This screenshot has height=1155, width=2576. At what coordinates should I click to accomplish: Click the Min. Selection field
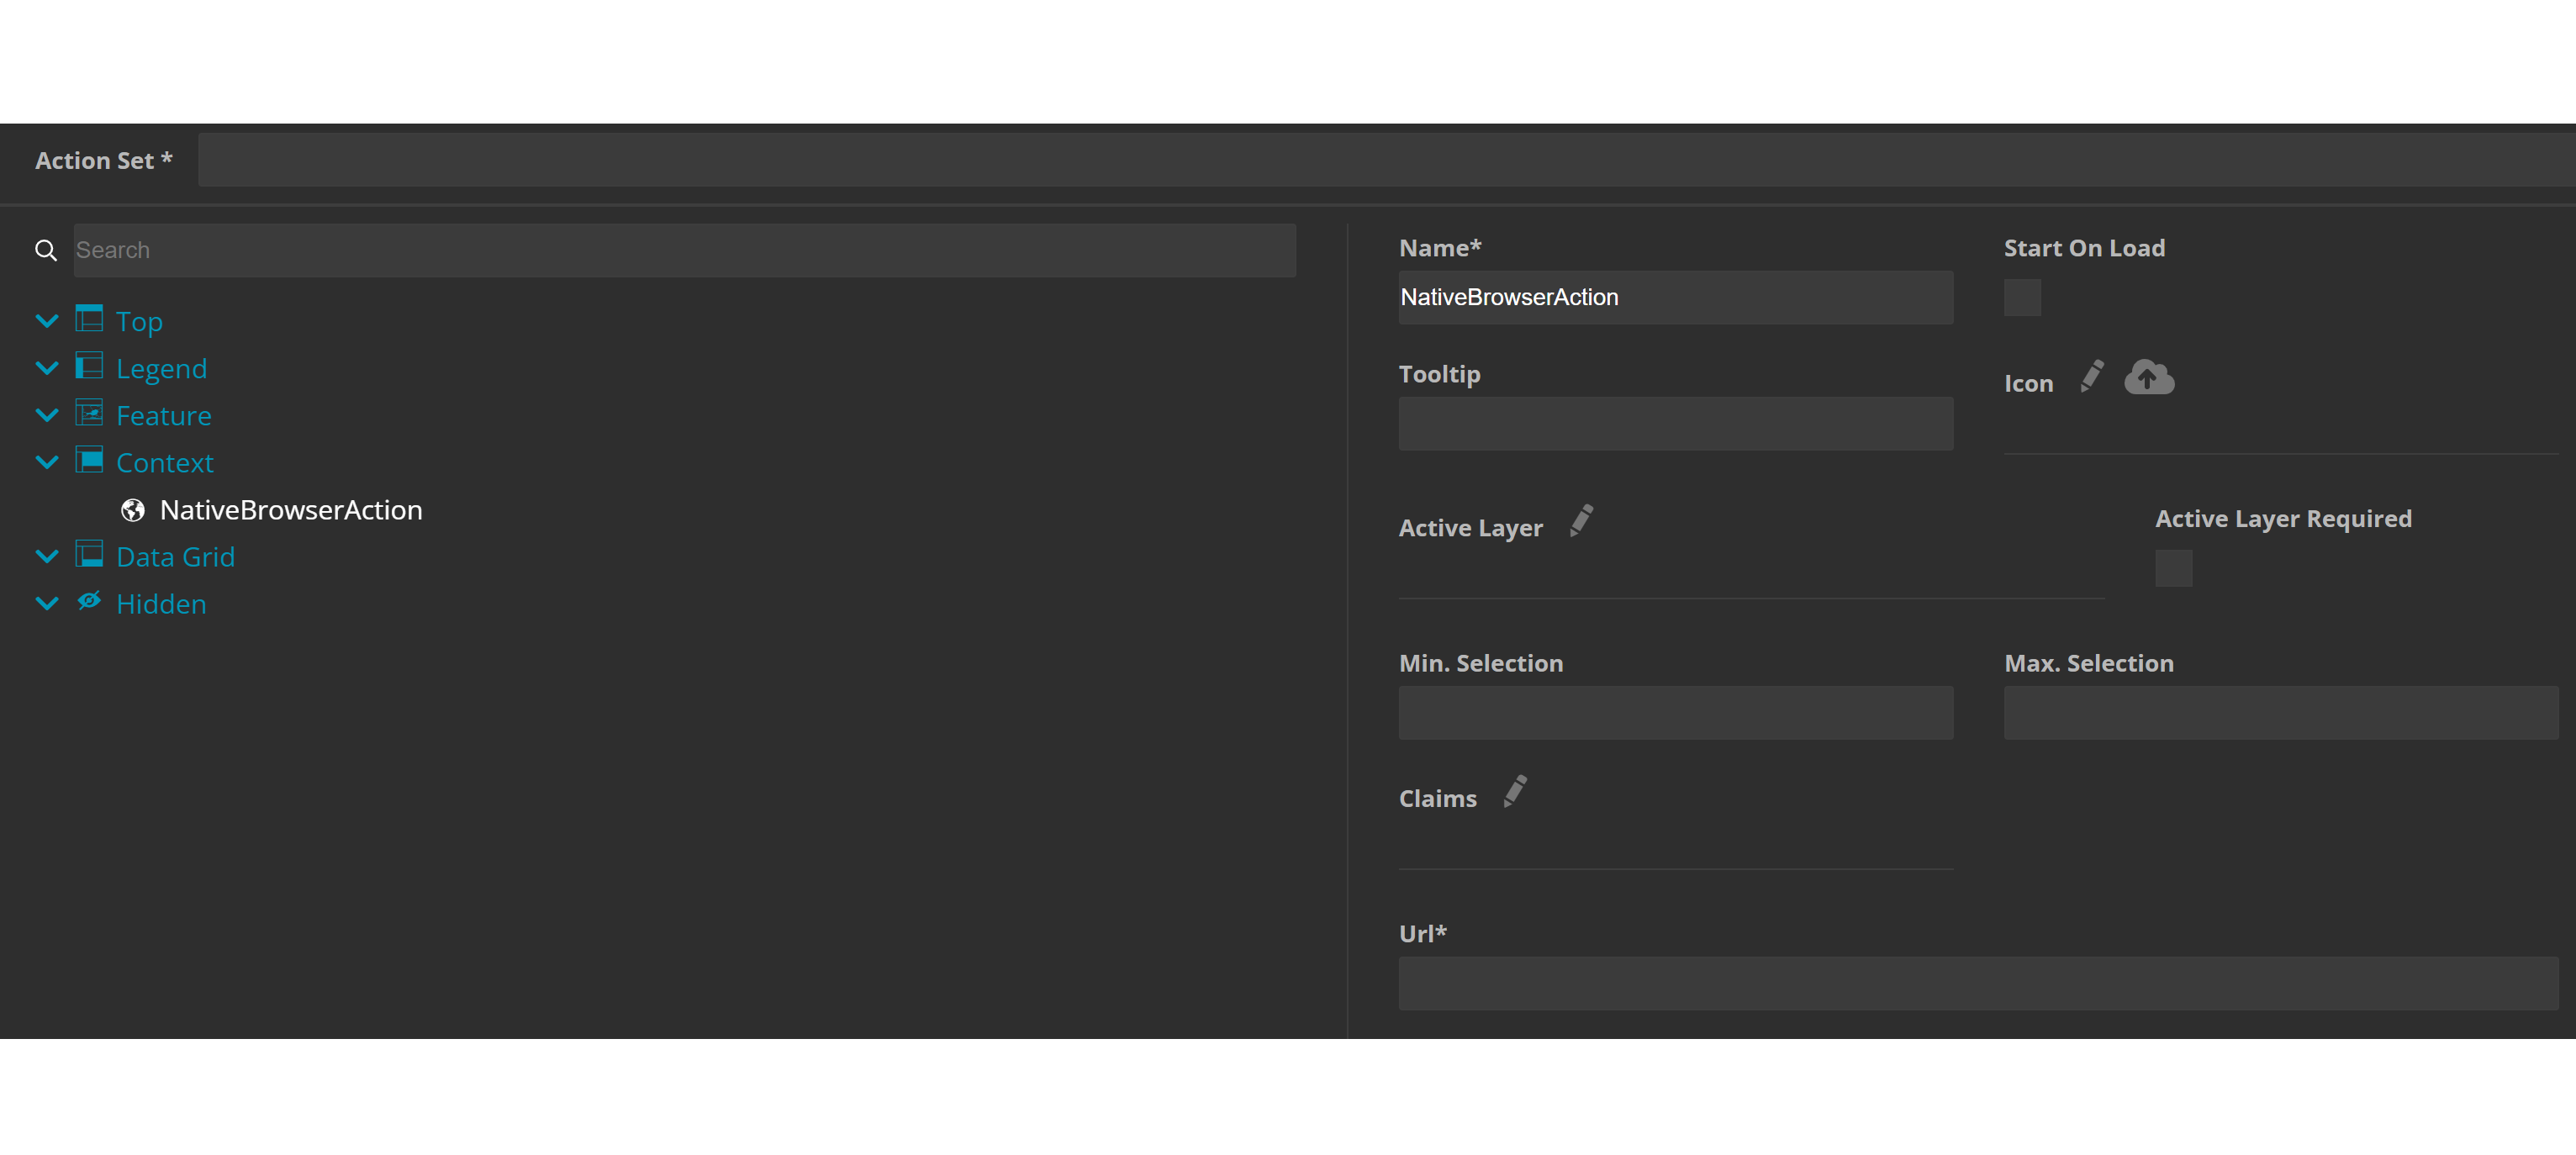(x=1675, y=712)
